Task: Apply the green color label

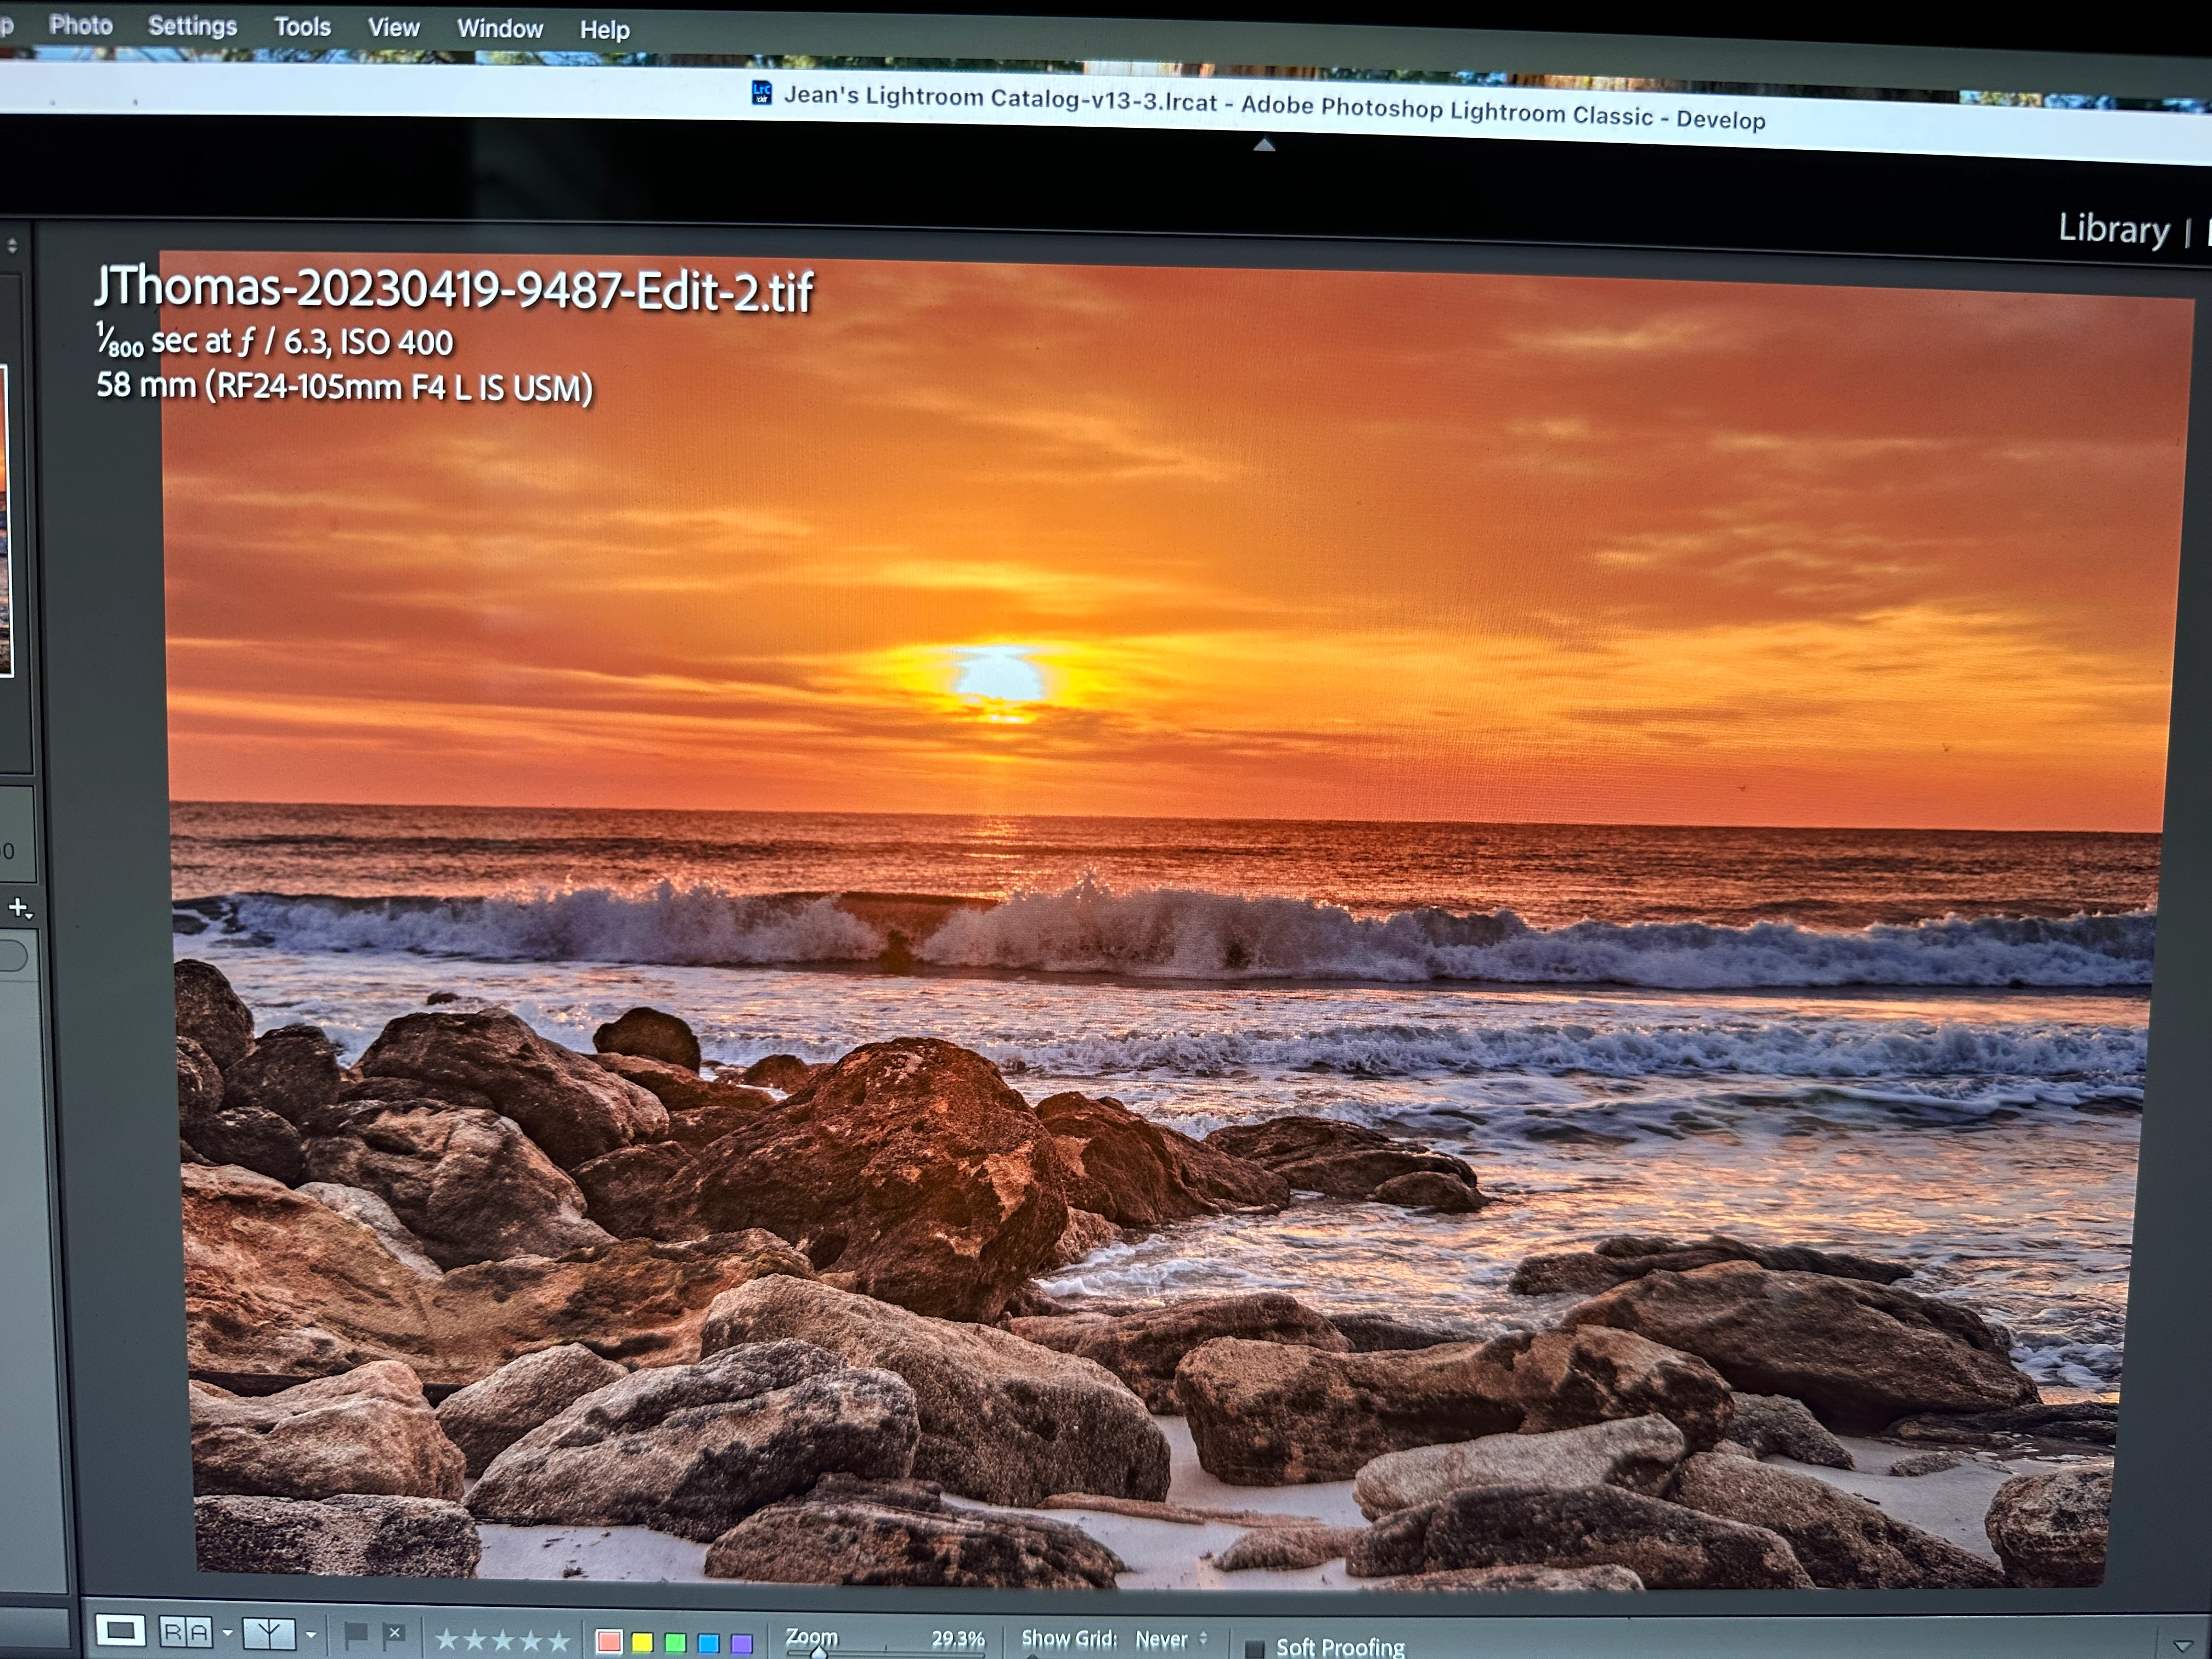Action: 676,1643
